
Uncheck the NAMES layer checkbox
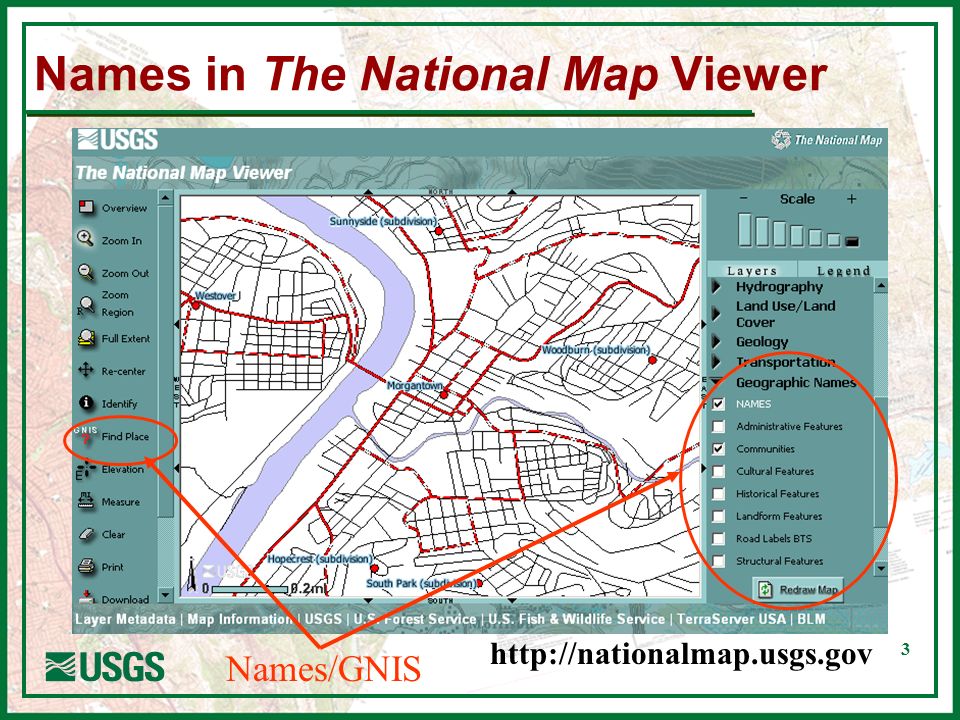point(718,403)
